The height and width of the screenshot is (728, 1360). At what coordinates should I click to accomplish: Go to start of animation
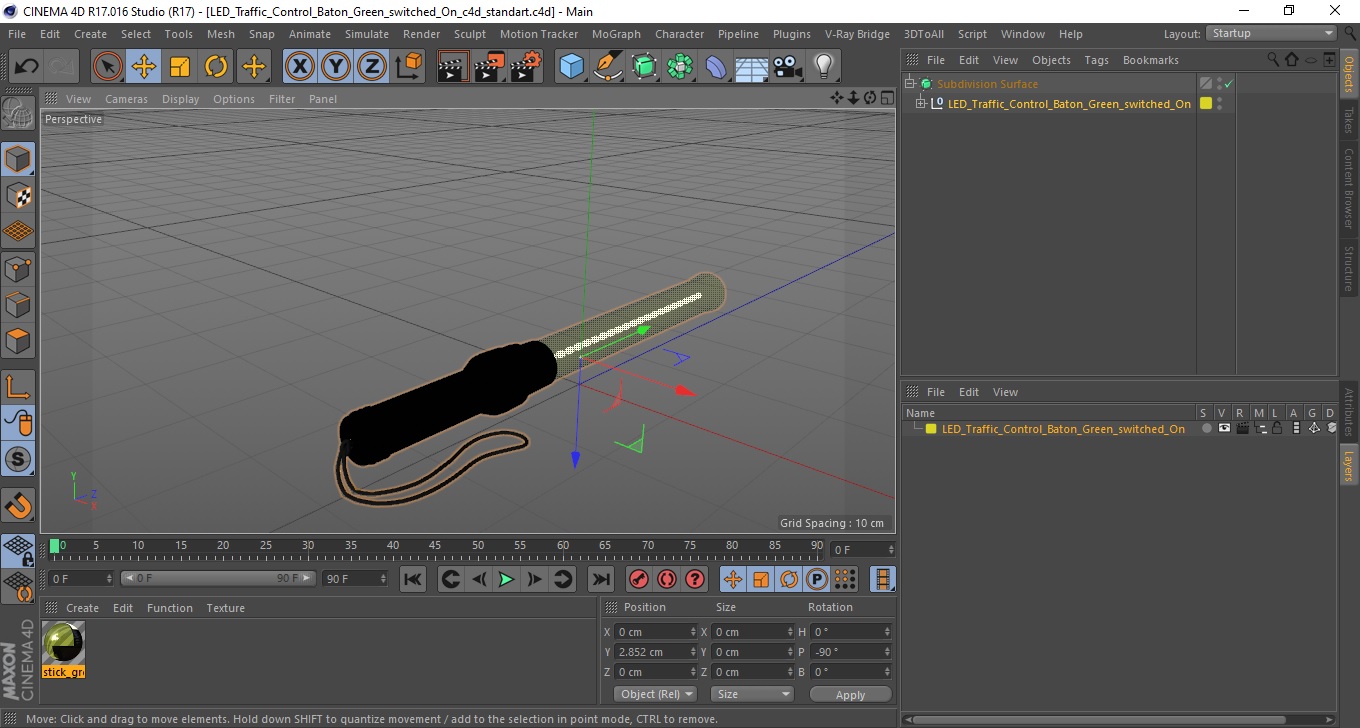tap(413, 579)
